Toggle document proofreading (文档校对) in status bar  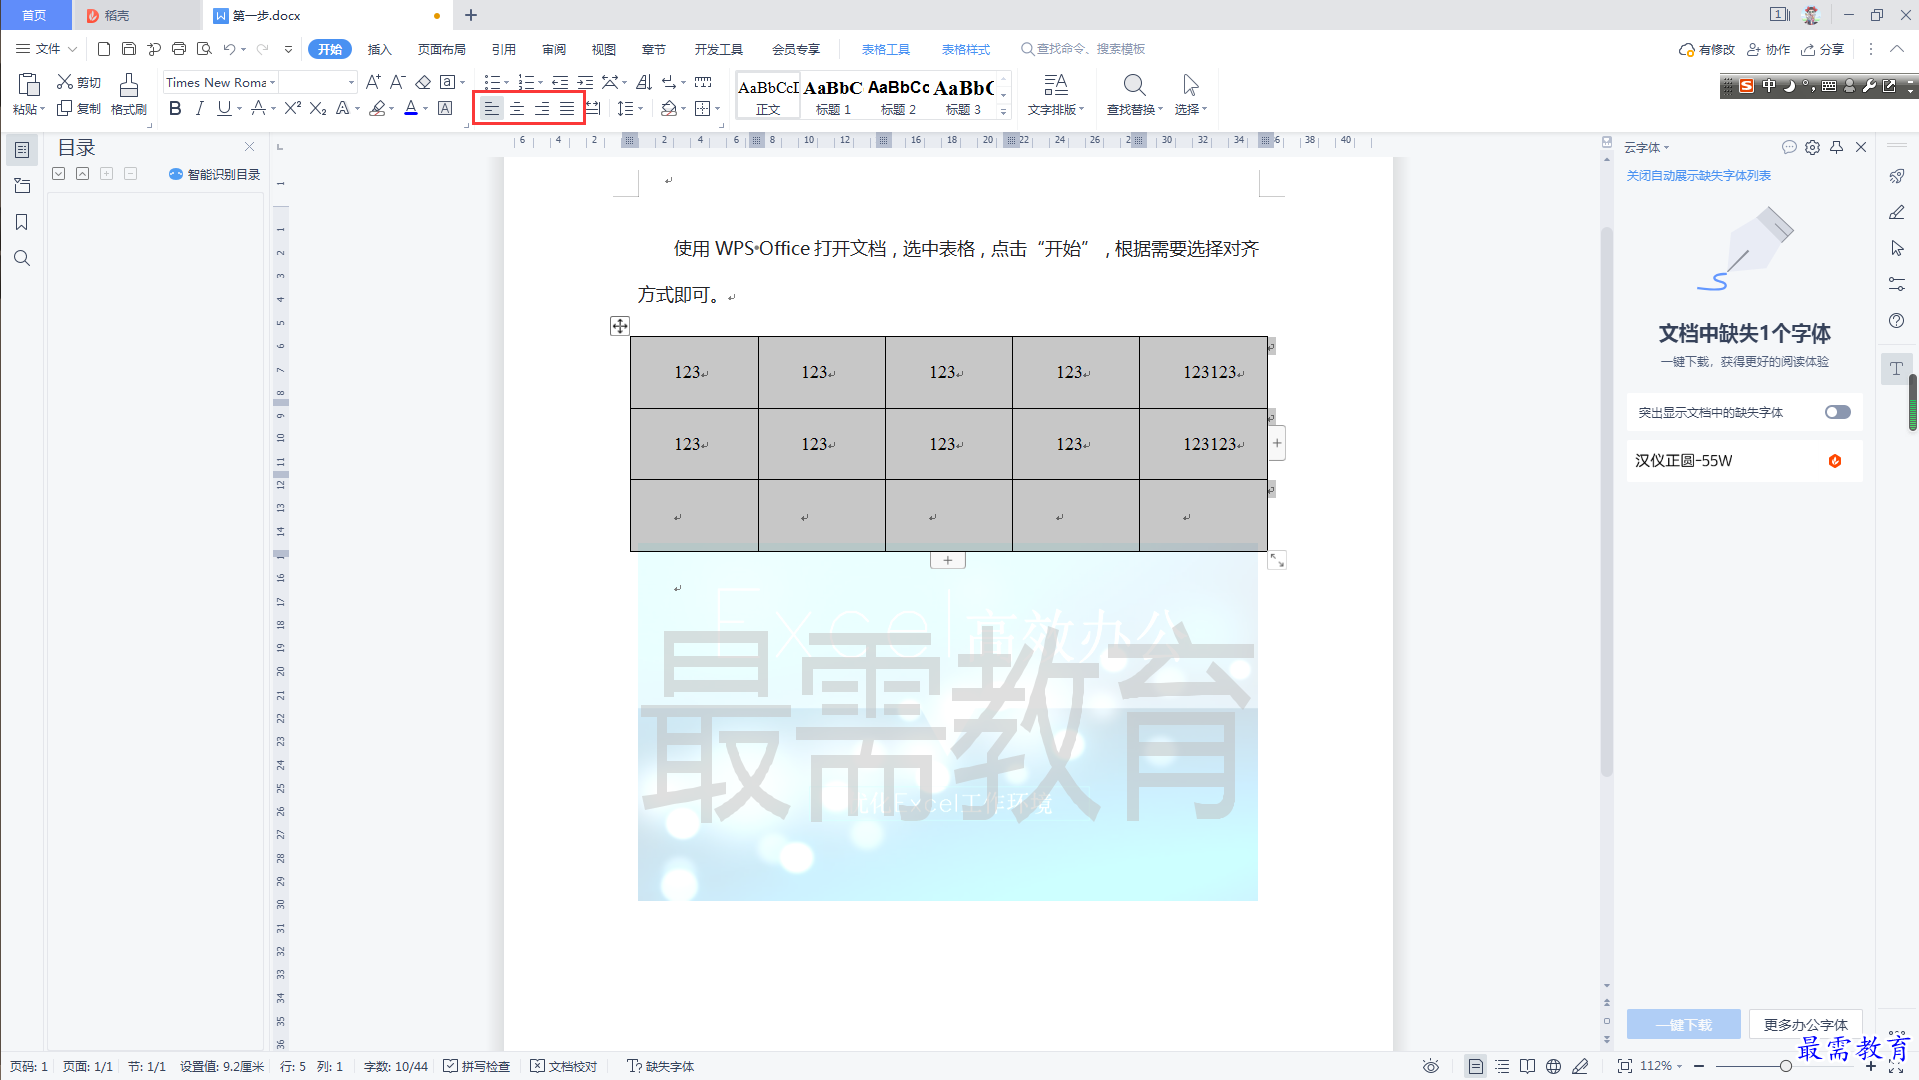click(x=564, y=1066)
